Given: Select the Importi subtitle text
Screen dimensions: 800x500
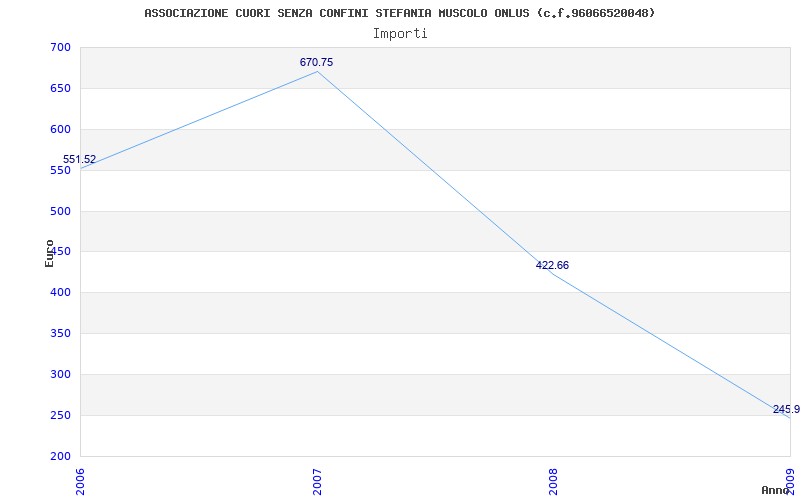Looking at the screenshot, I should tap(400, 34).
